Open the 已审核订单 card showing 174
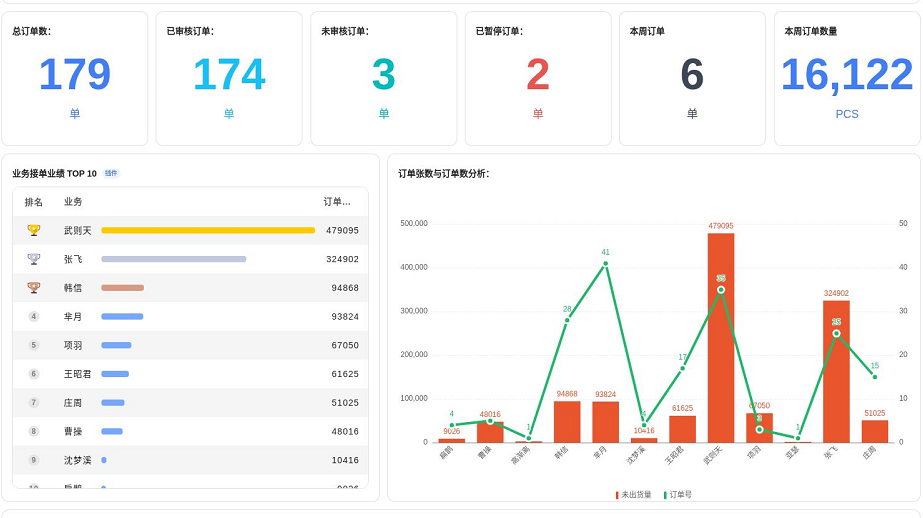This screenshot has height=518, width=923. (x=229, y=78)
